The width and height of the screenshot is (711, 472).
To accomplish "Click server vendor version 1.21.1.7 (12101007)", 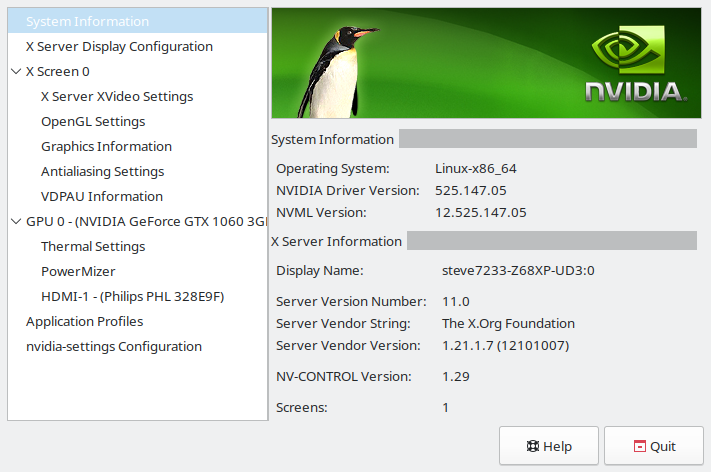I will coord(506,345).
